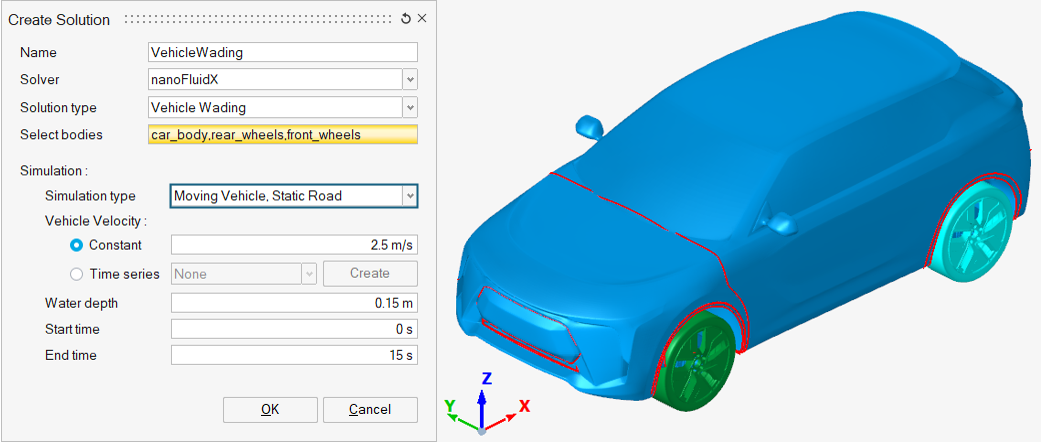Click the Select bodies highlighted field
This screenshot has width=1041, height=442.
(283, 135)
